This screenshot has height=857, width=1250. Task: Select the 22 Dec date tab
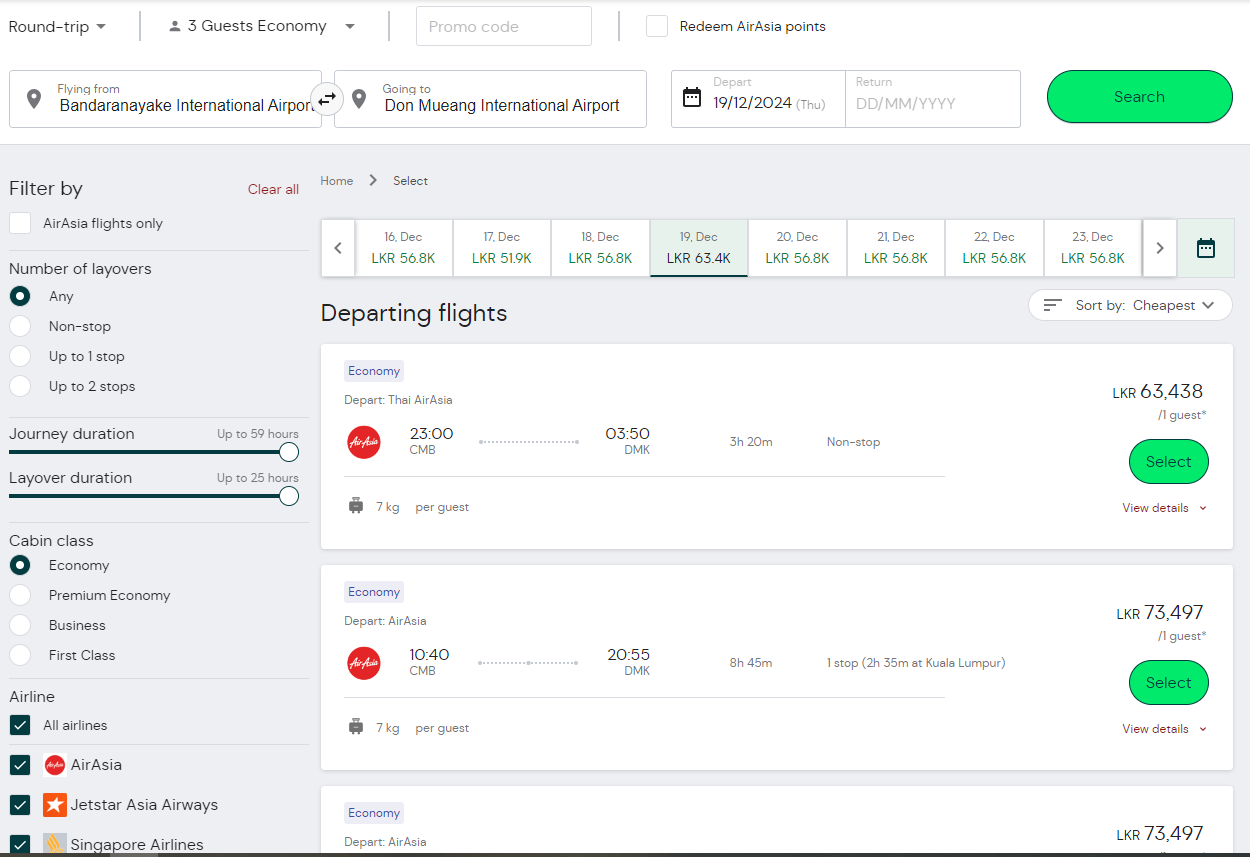point(994,248)
